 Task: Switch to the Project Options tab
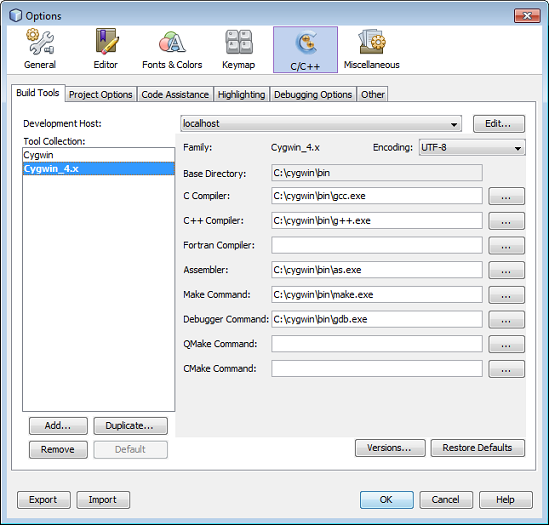[x=101, y=95]
